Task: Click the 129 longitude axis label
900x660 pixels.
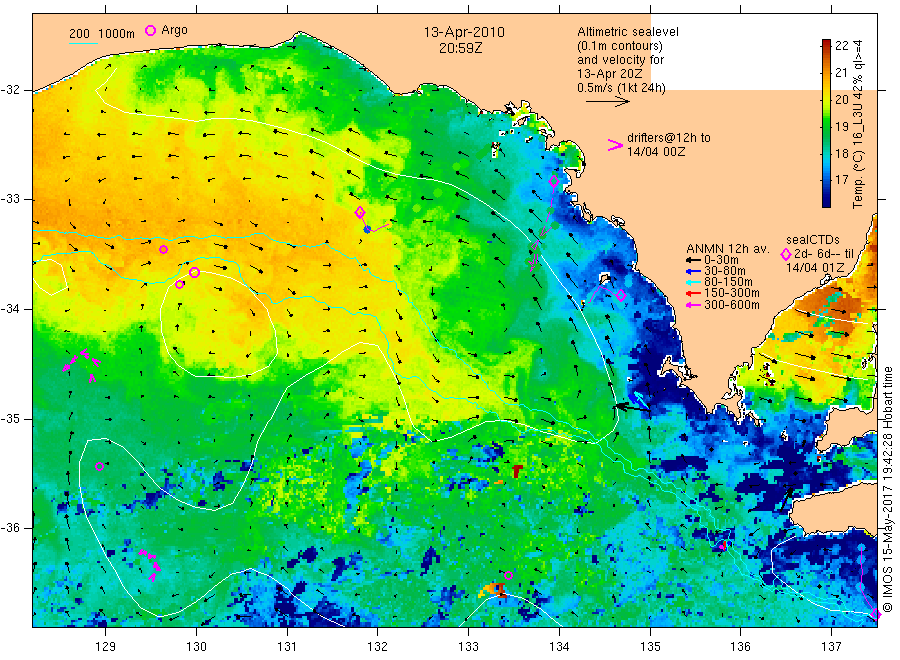Action: tap(106, 647)
